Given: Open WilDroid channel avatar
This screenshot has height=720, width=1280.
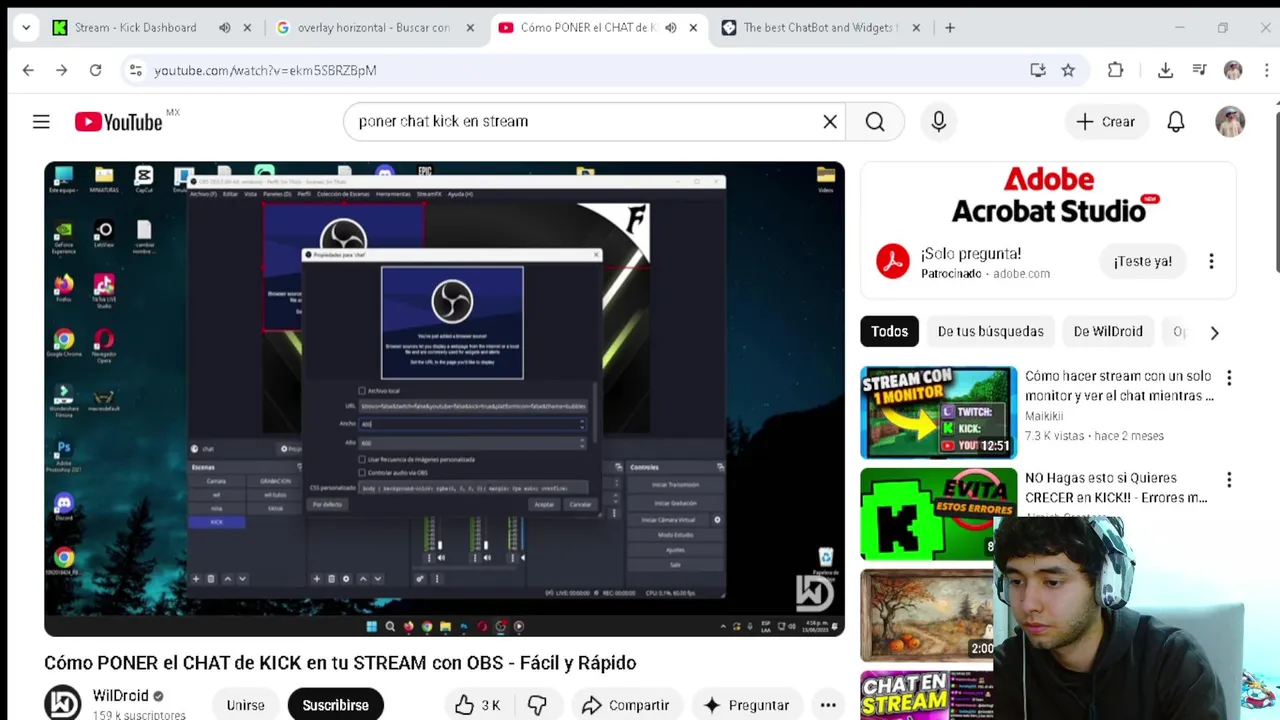Looking at the screenshot, I should pyautogui.click(x=62, y=703).
